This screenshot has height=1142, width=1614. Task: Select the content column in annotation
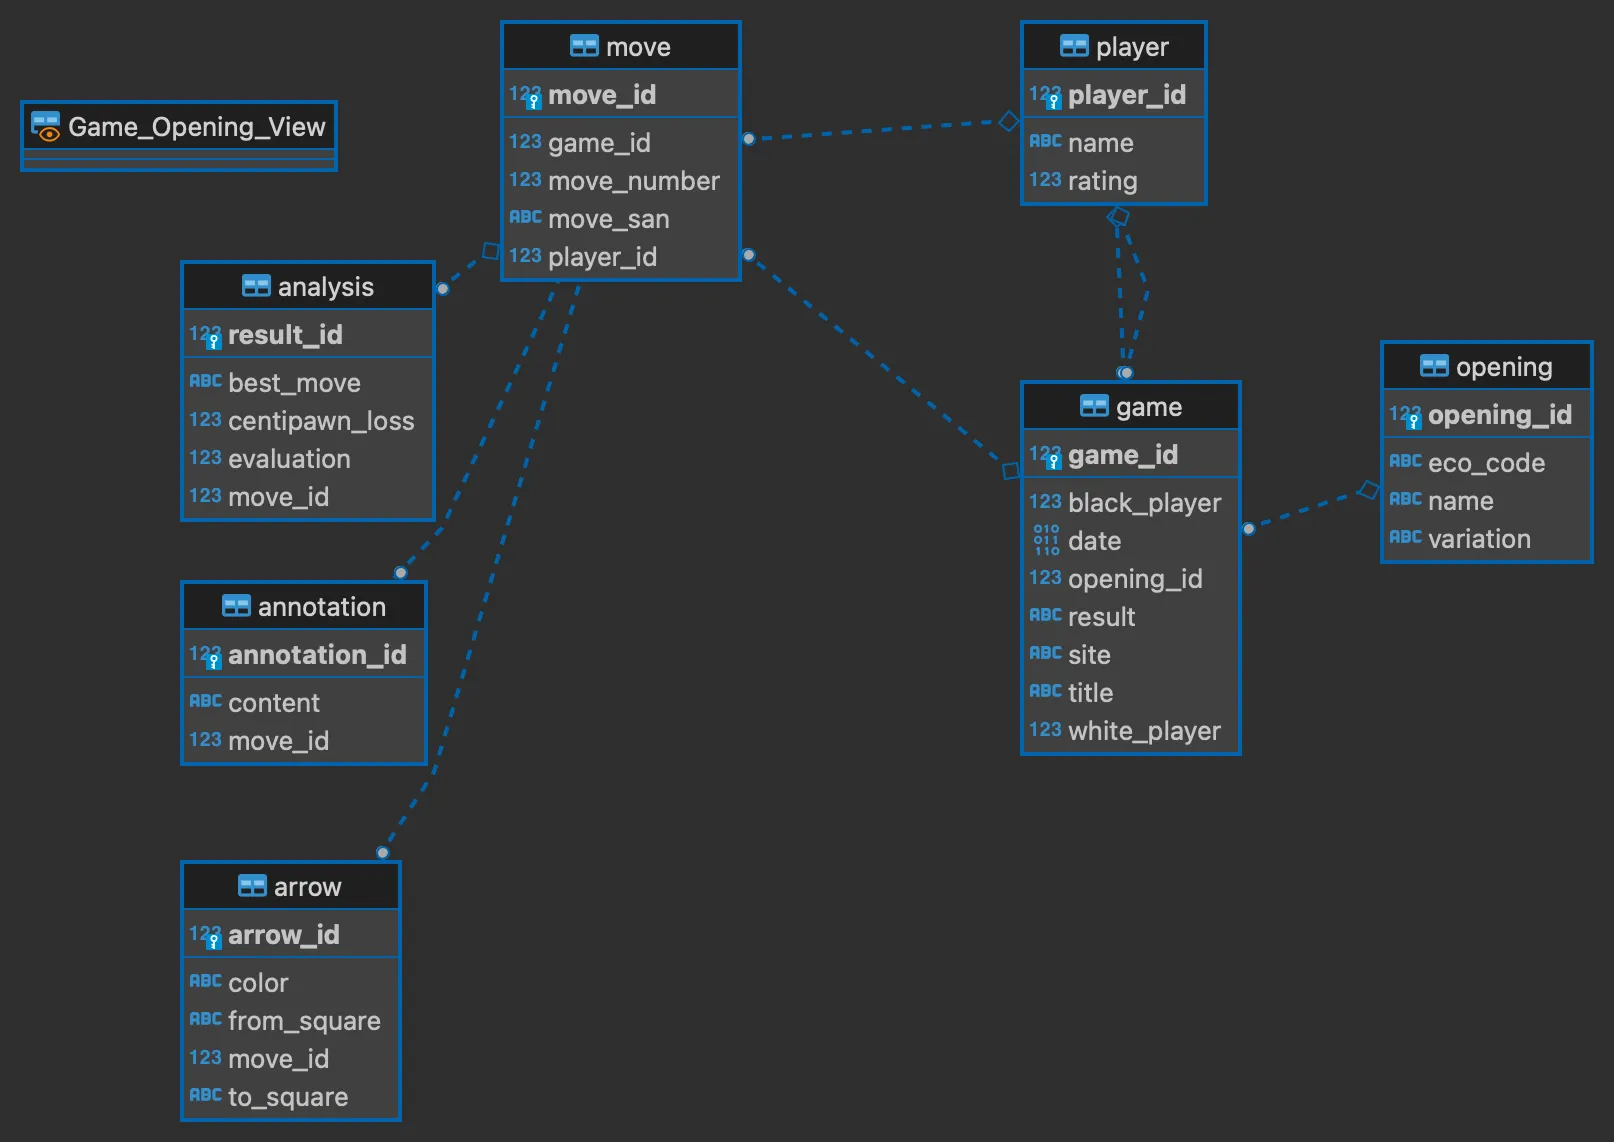click(x=273, y=702)
